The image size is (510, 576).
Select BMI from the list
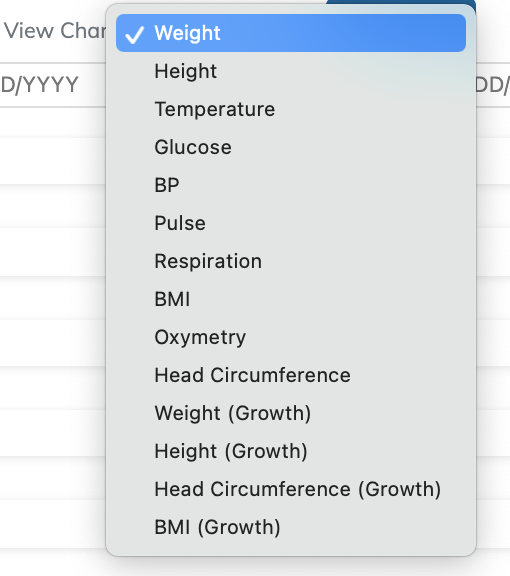pos(291,299)
